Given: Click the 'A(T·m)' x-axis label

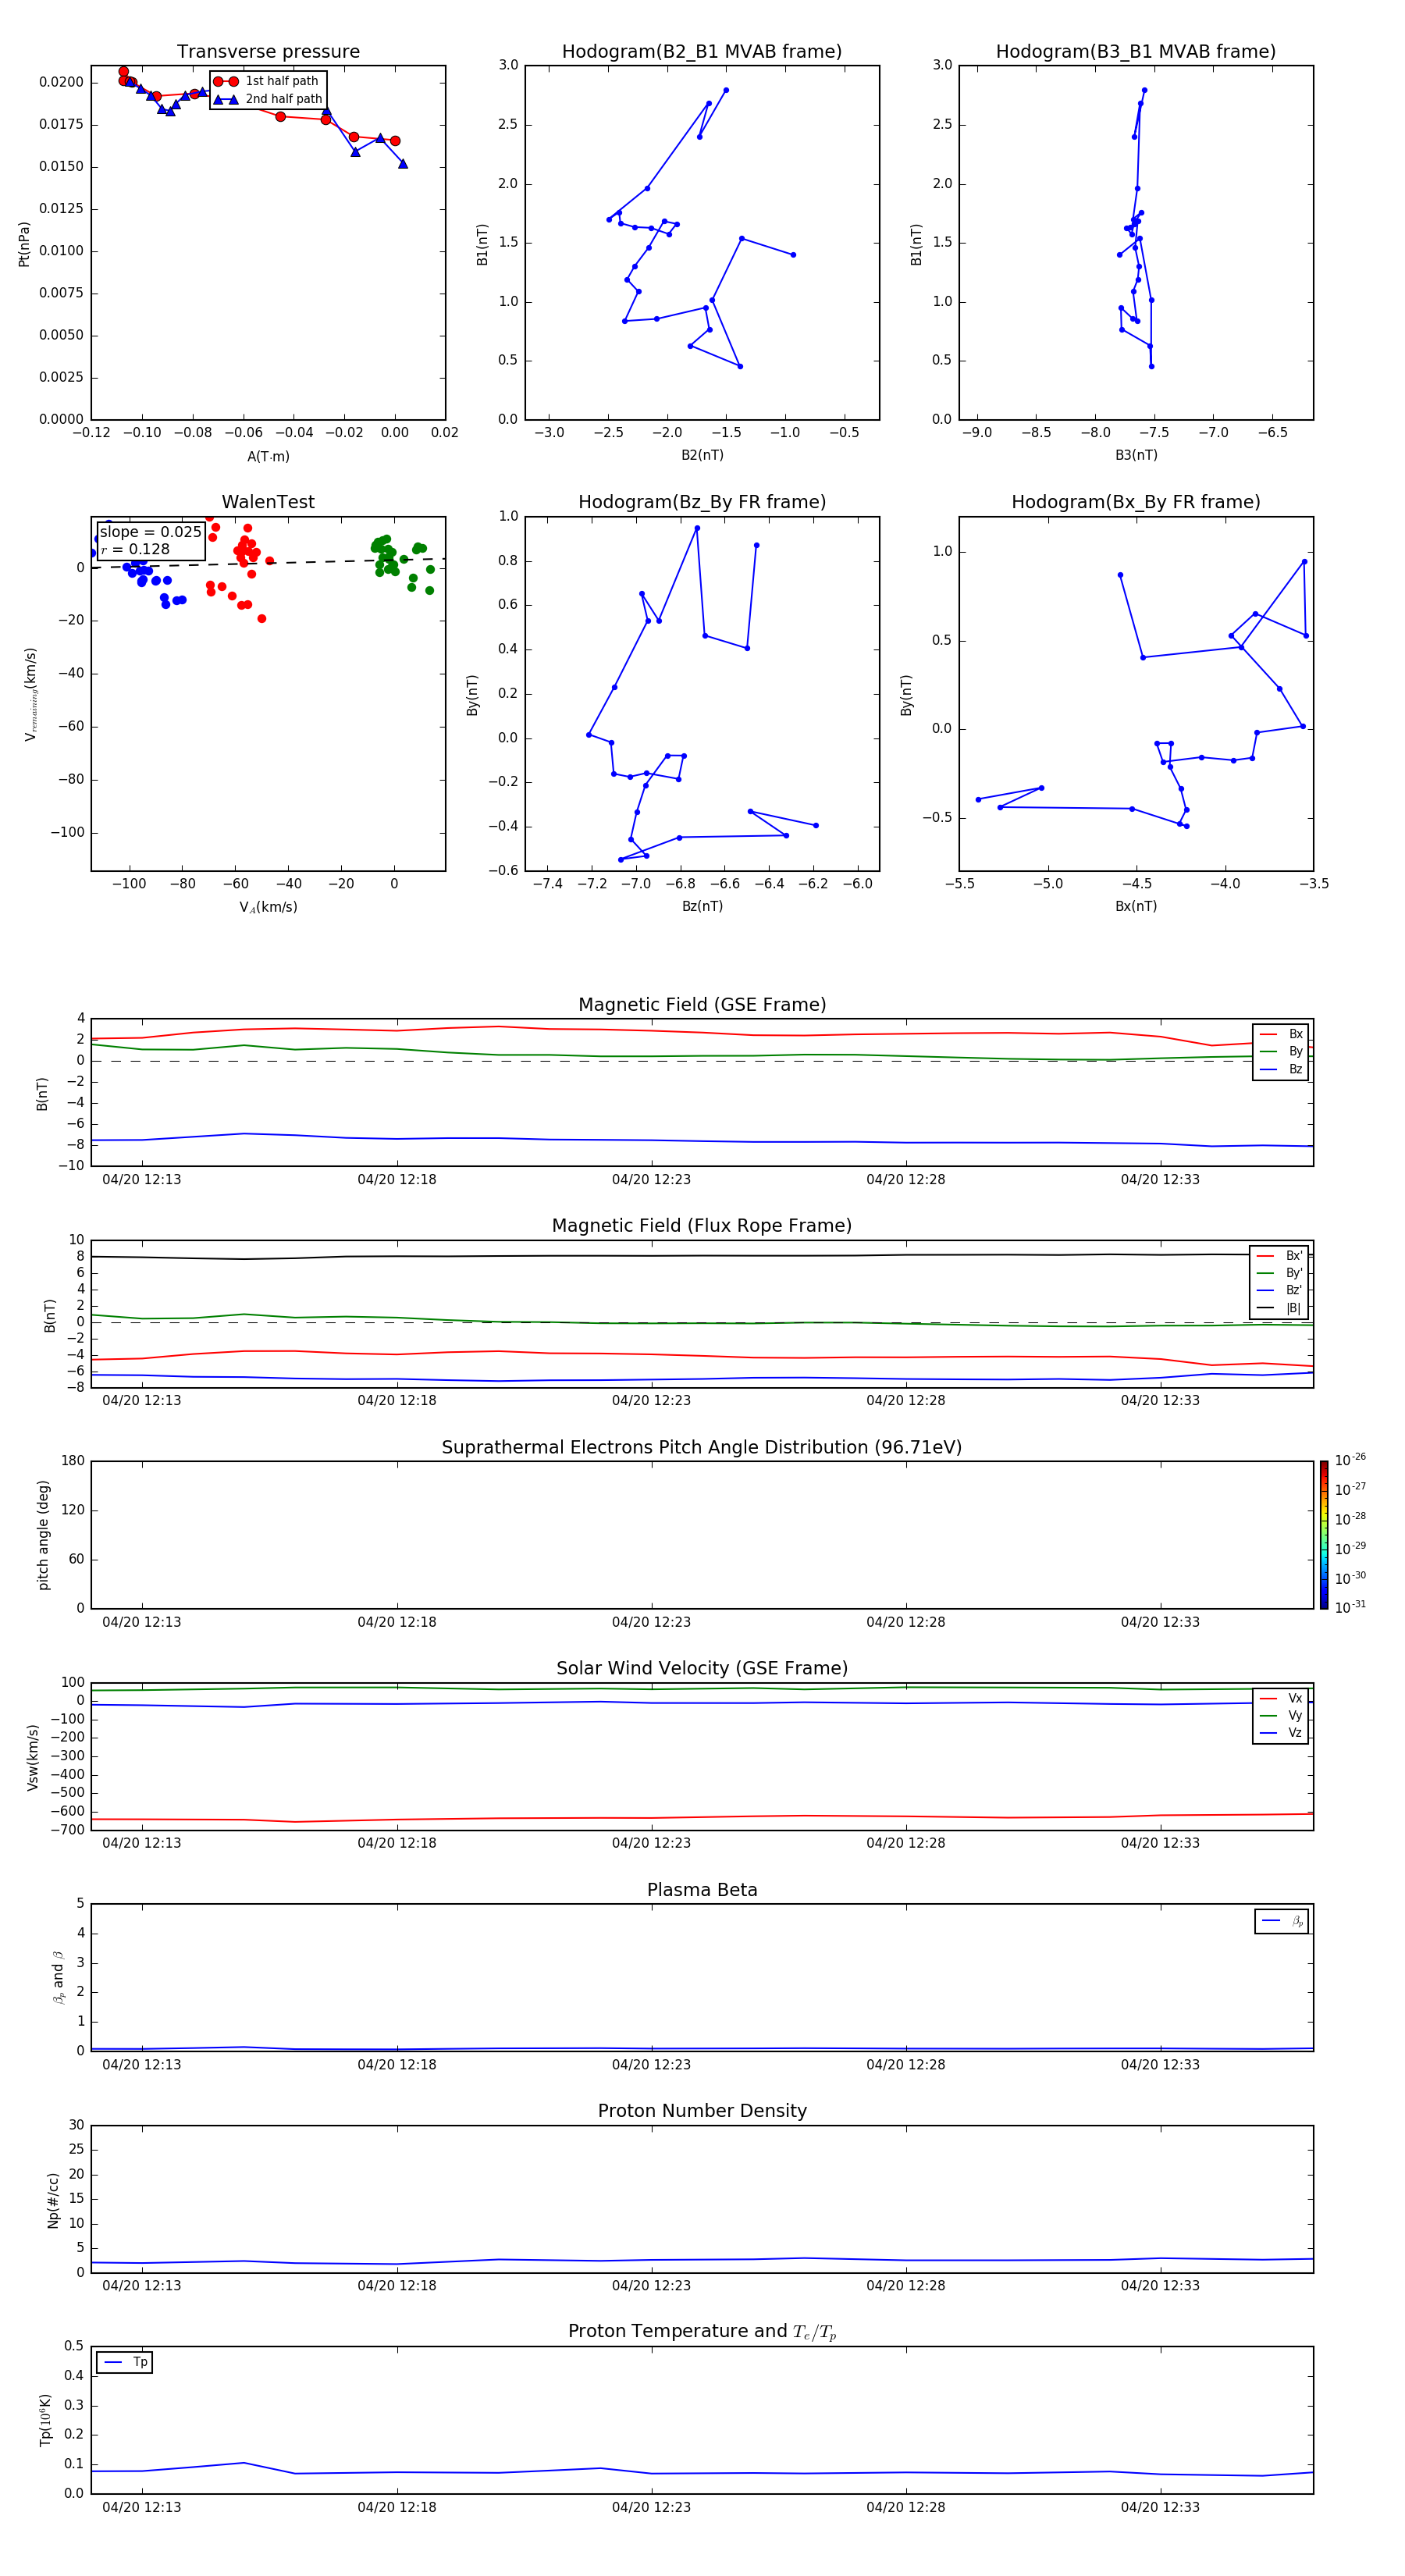Looking at the screenshot, I should click(268, 457).
